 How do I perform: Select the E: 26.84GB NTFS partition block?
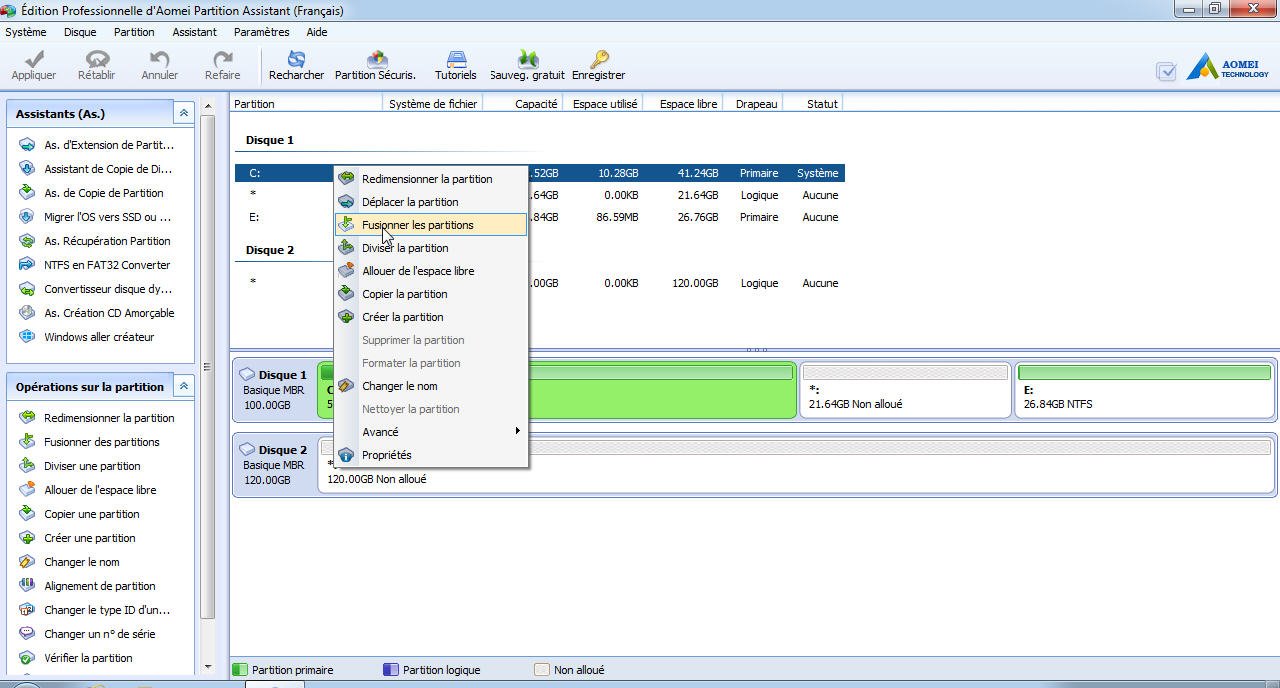1144,390
